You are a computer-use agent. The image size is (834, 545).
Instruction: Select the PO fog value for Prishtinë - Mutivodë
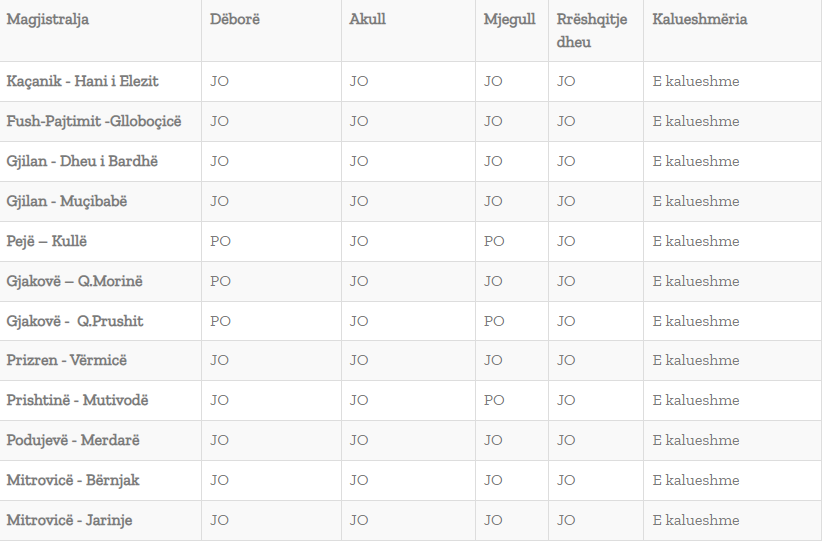click(494, 400)
